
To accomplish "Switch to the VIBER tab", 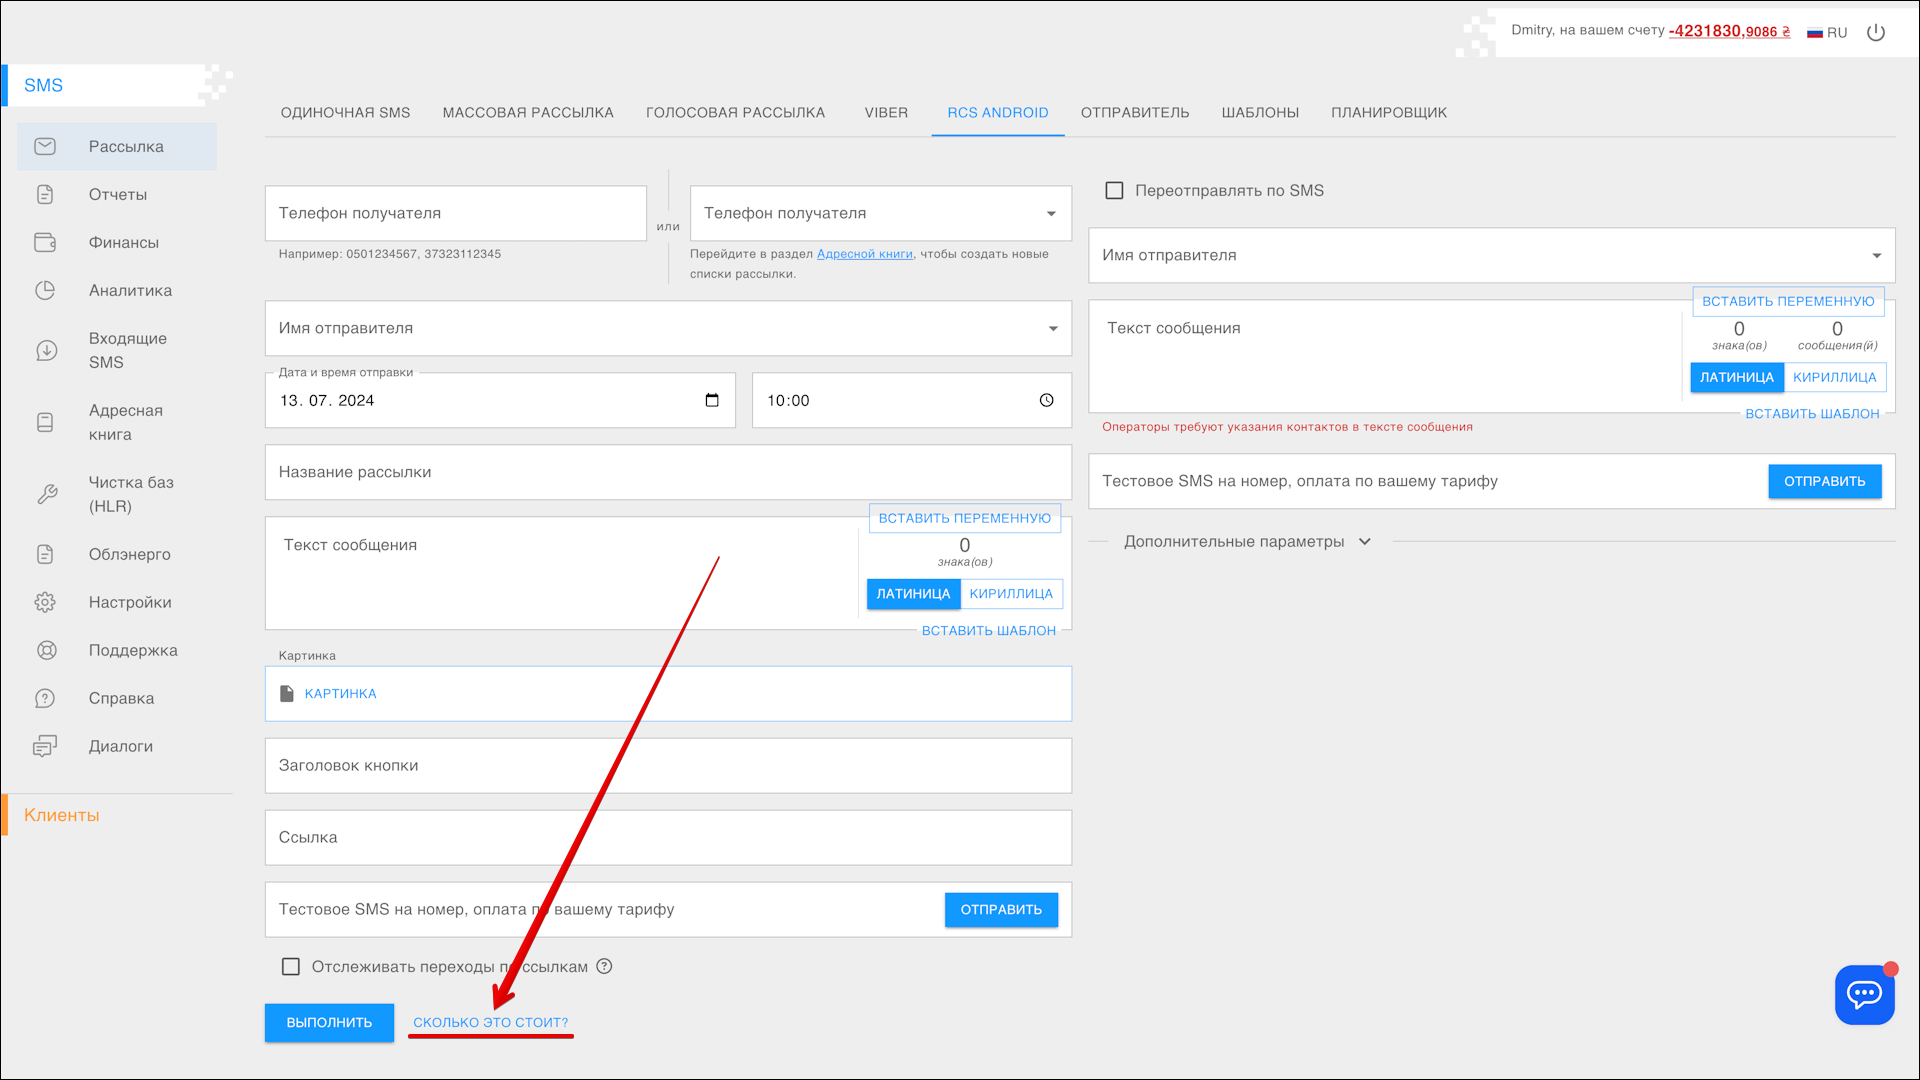I will [886, 112].
